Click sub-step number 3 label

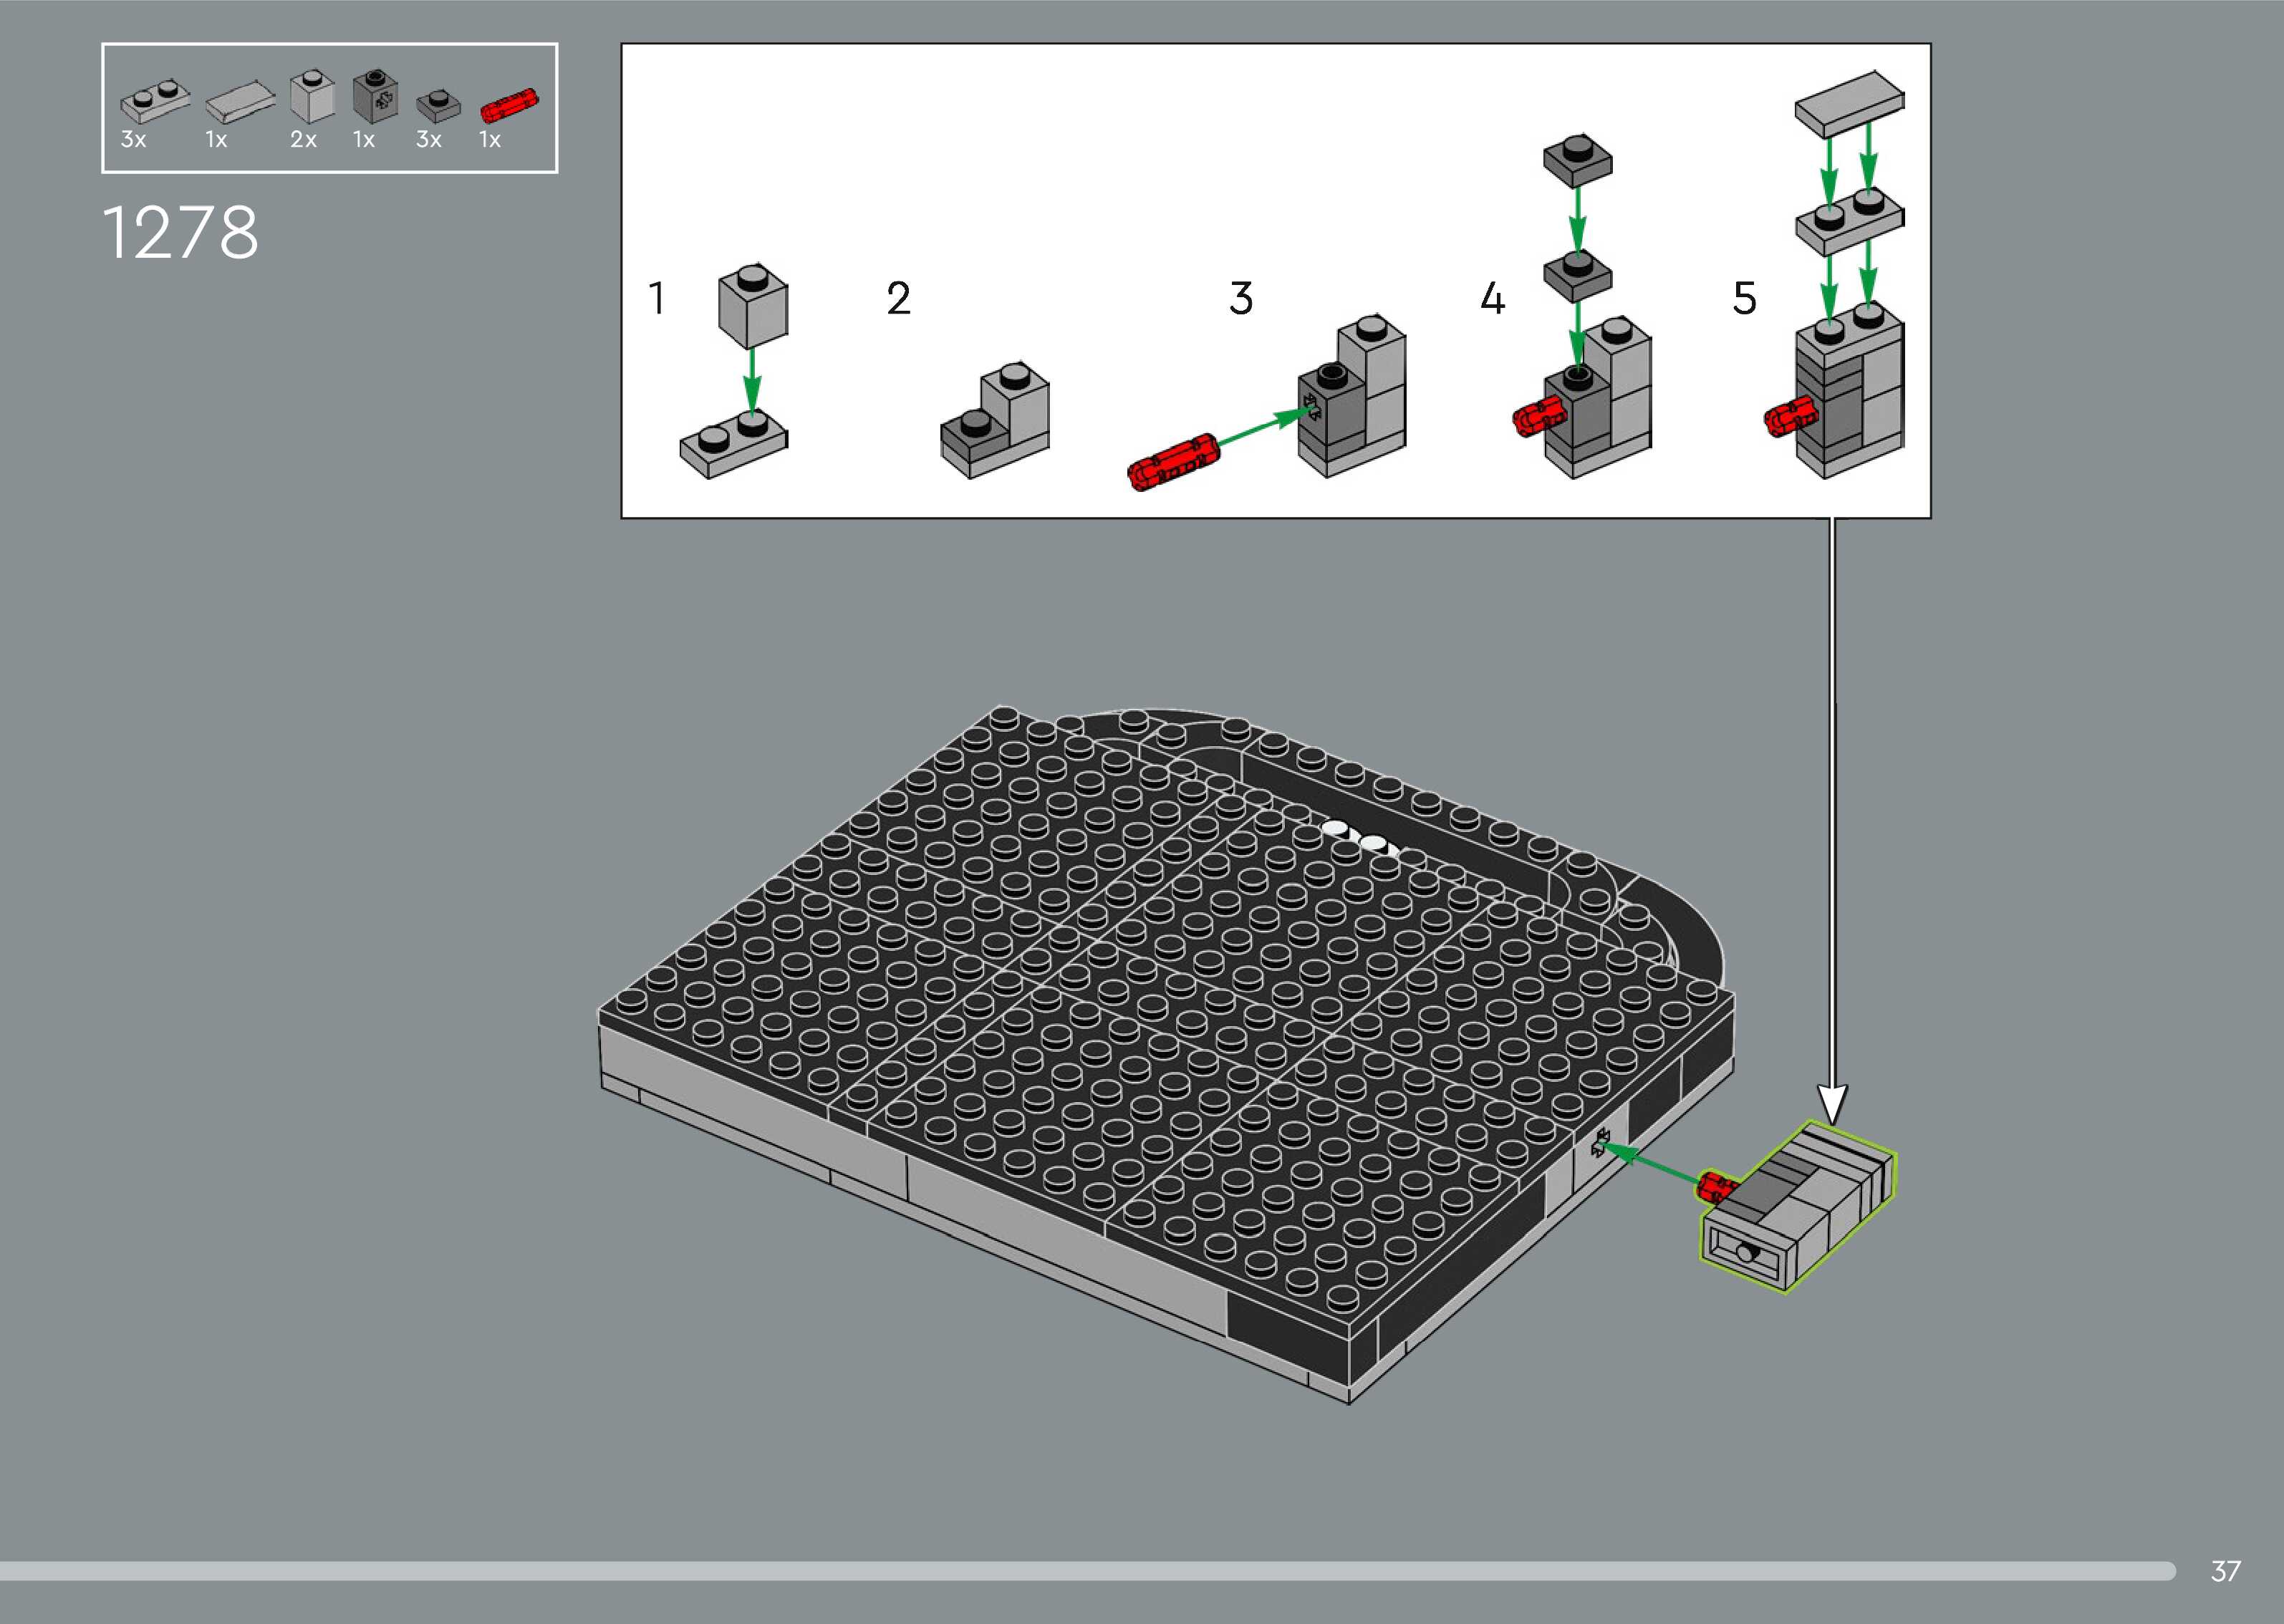coord(1241,298)
